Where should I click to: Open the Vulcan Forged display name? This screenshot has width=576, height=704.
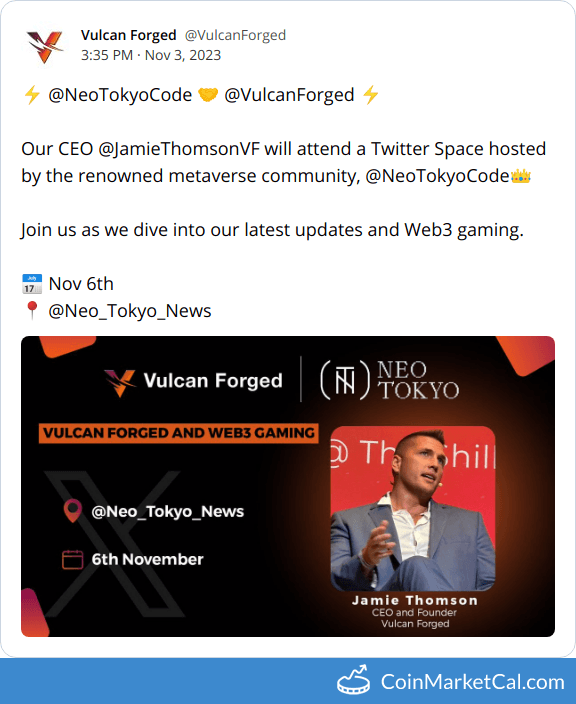pos(128,35)
